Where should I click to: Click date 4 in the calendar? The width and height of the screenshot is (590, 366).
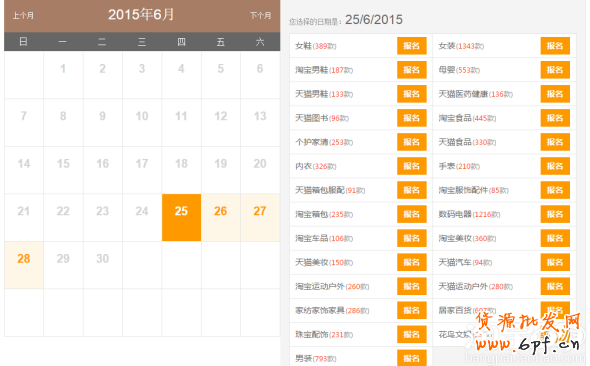(181, 75)
